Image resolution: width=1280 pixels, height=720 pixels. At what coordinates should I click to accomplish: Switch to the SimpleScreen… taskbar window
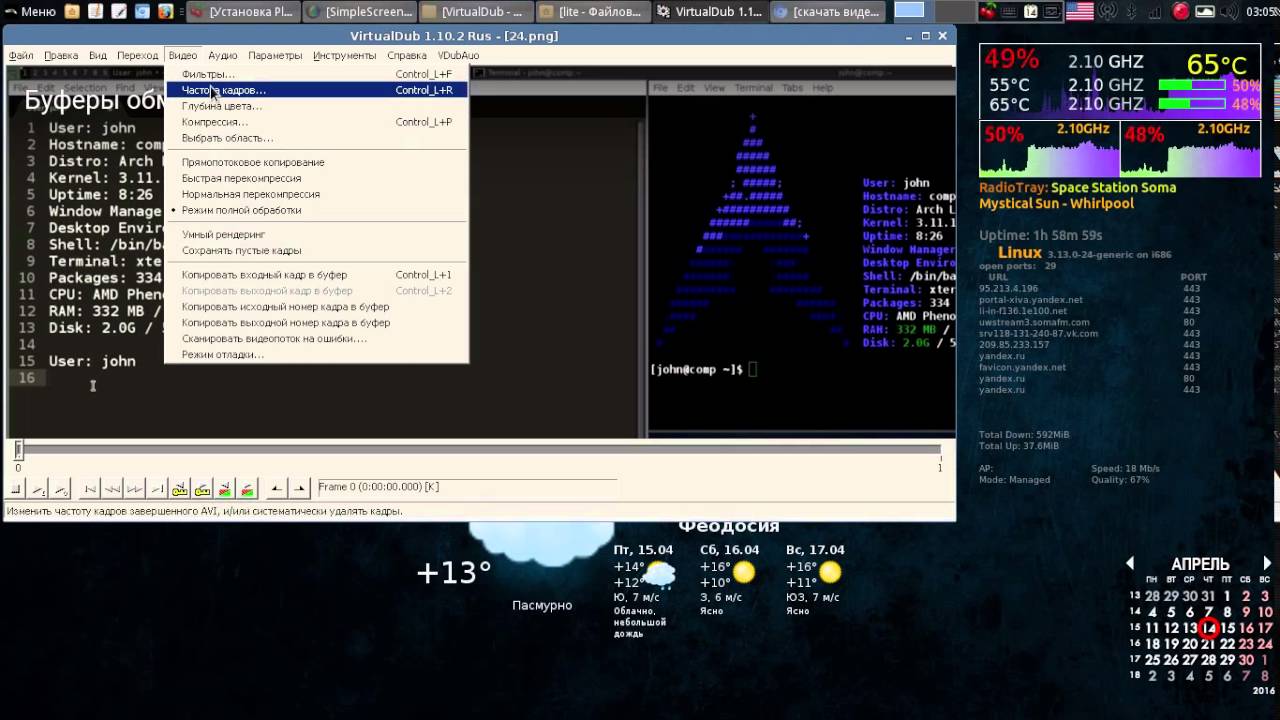pyautogui.click(x=359, y=12)
